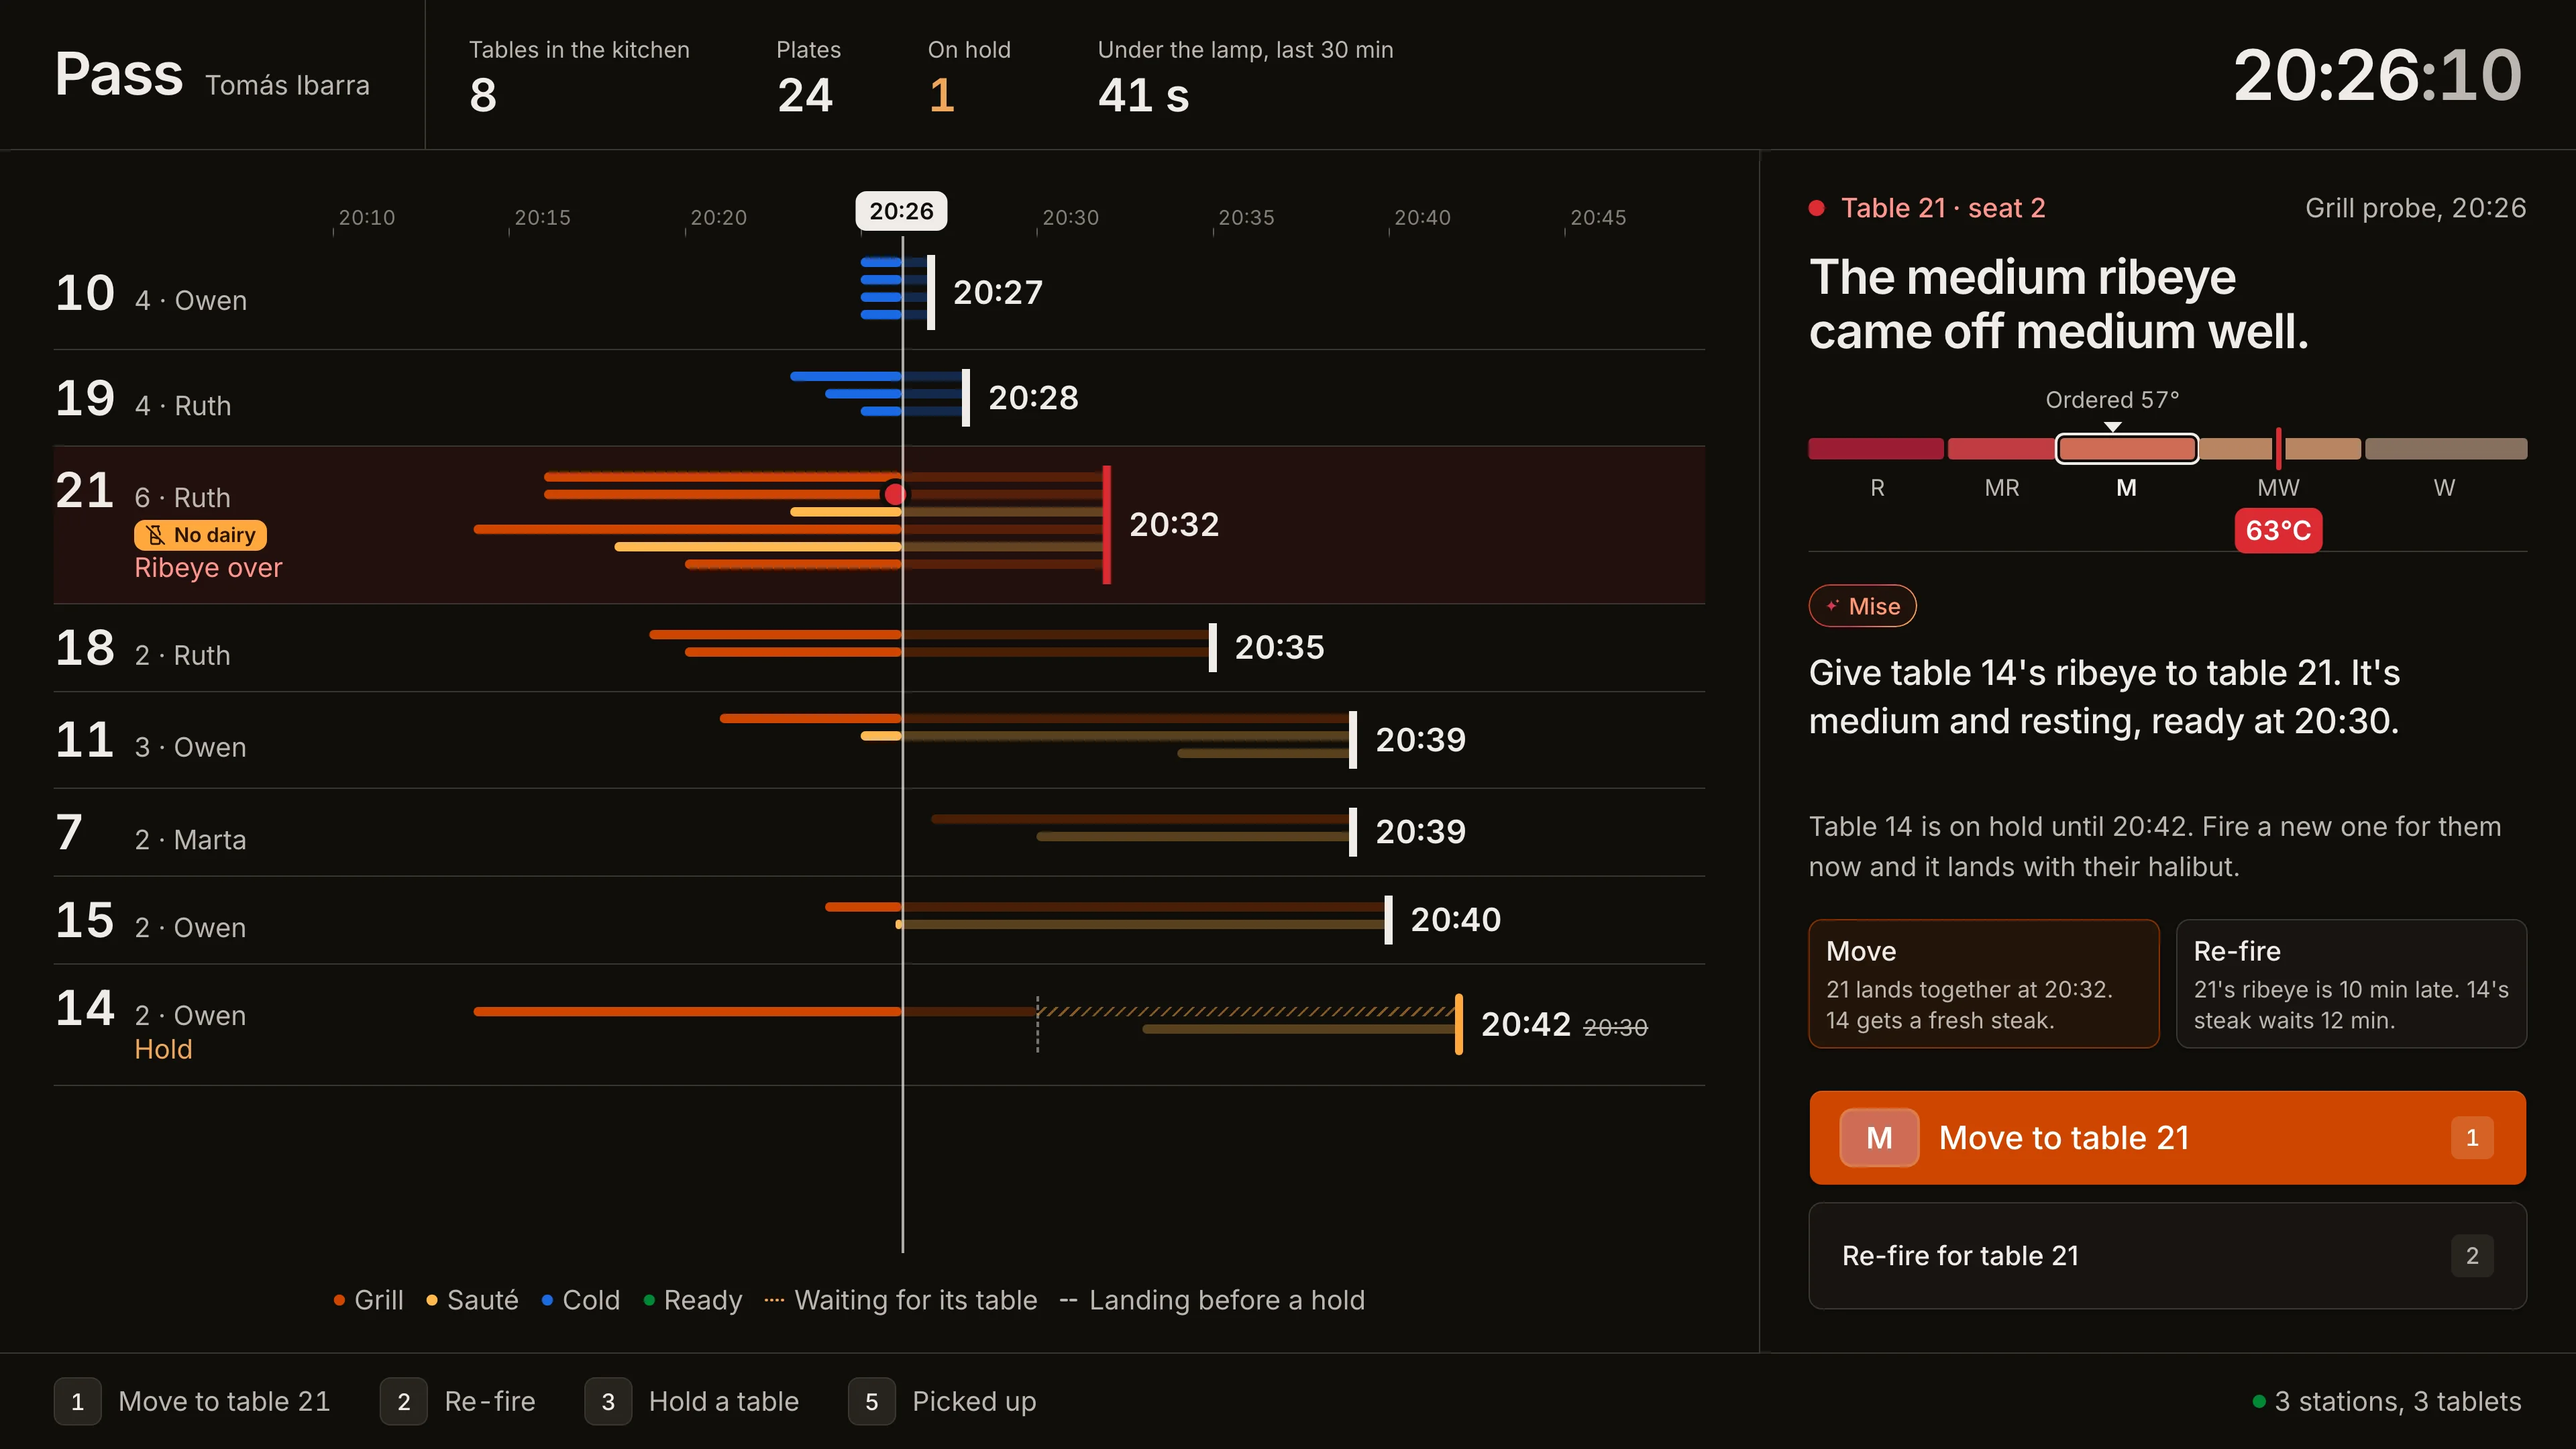
Task: Select table 14 row on hold
Action: (x=879, y=1025)
